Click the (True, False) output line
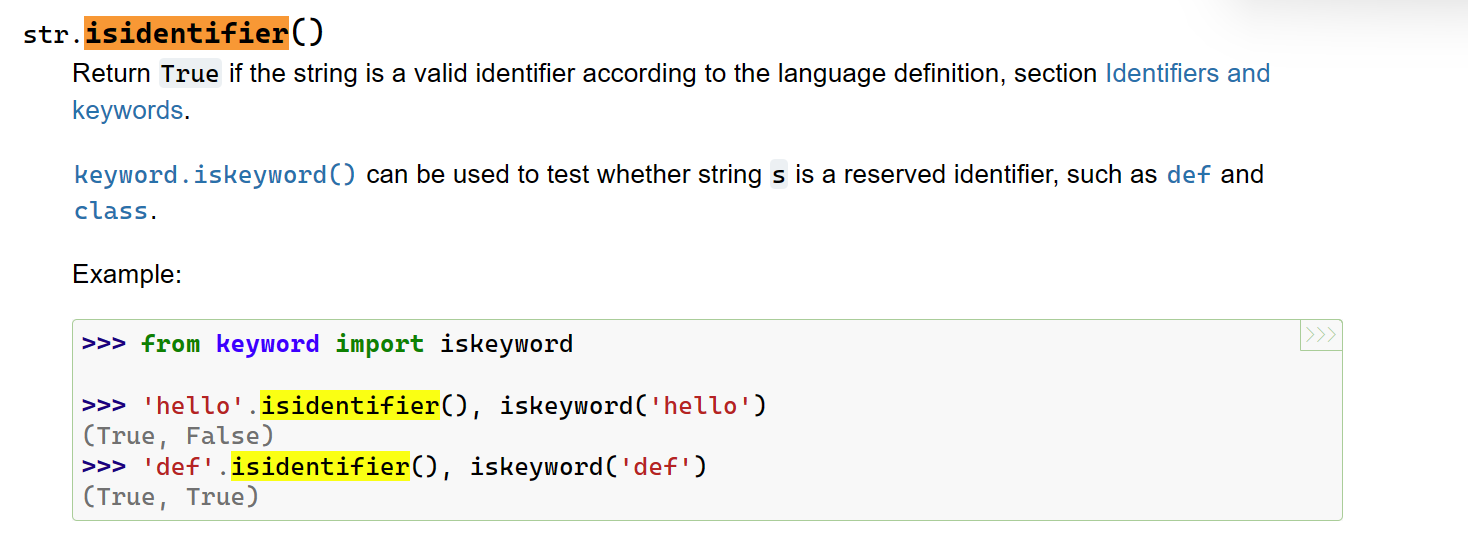The height and width of the screenshot is (541, 1468). click(x=178, y=436)
